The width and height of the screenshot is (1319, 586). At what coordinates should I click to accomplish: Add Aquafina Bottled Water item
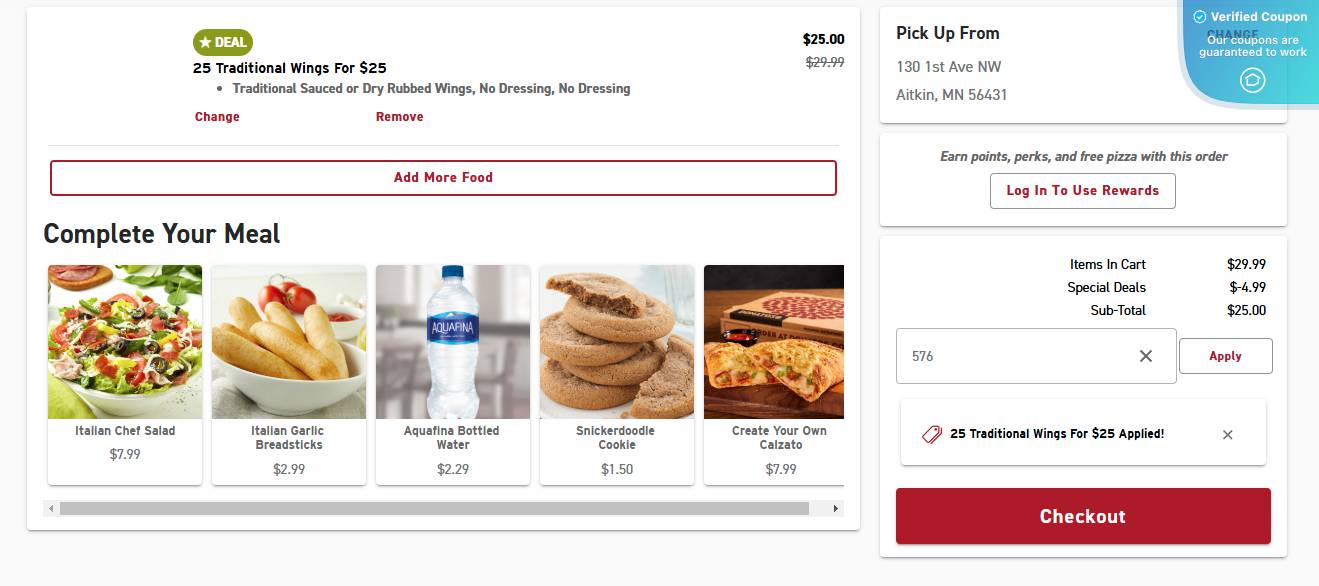click(x=453, y=342)
